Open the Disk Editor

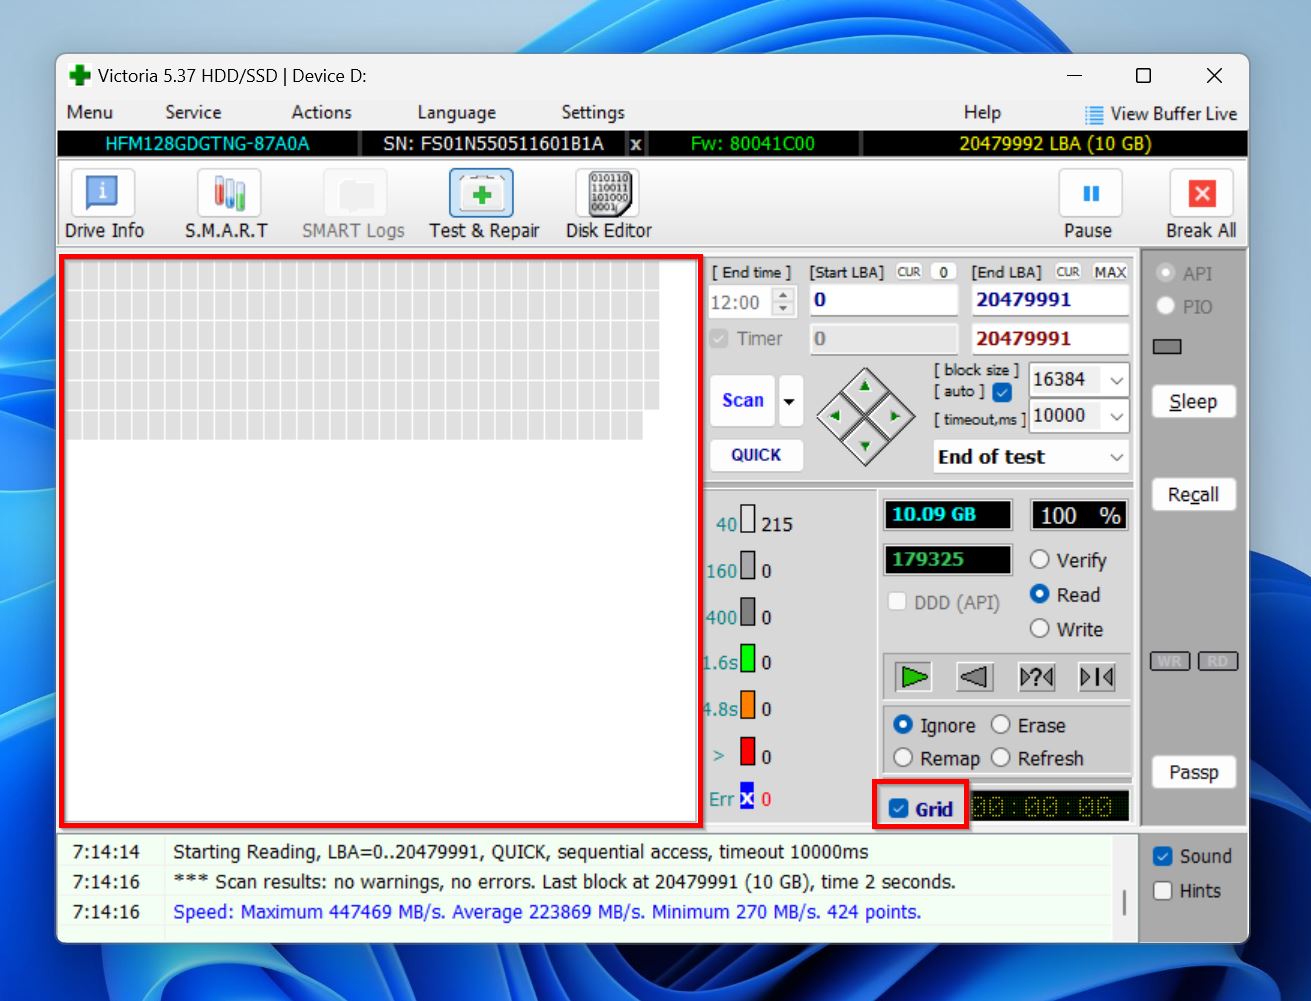pos(607,202)
